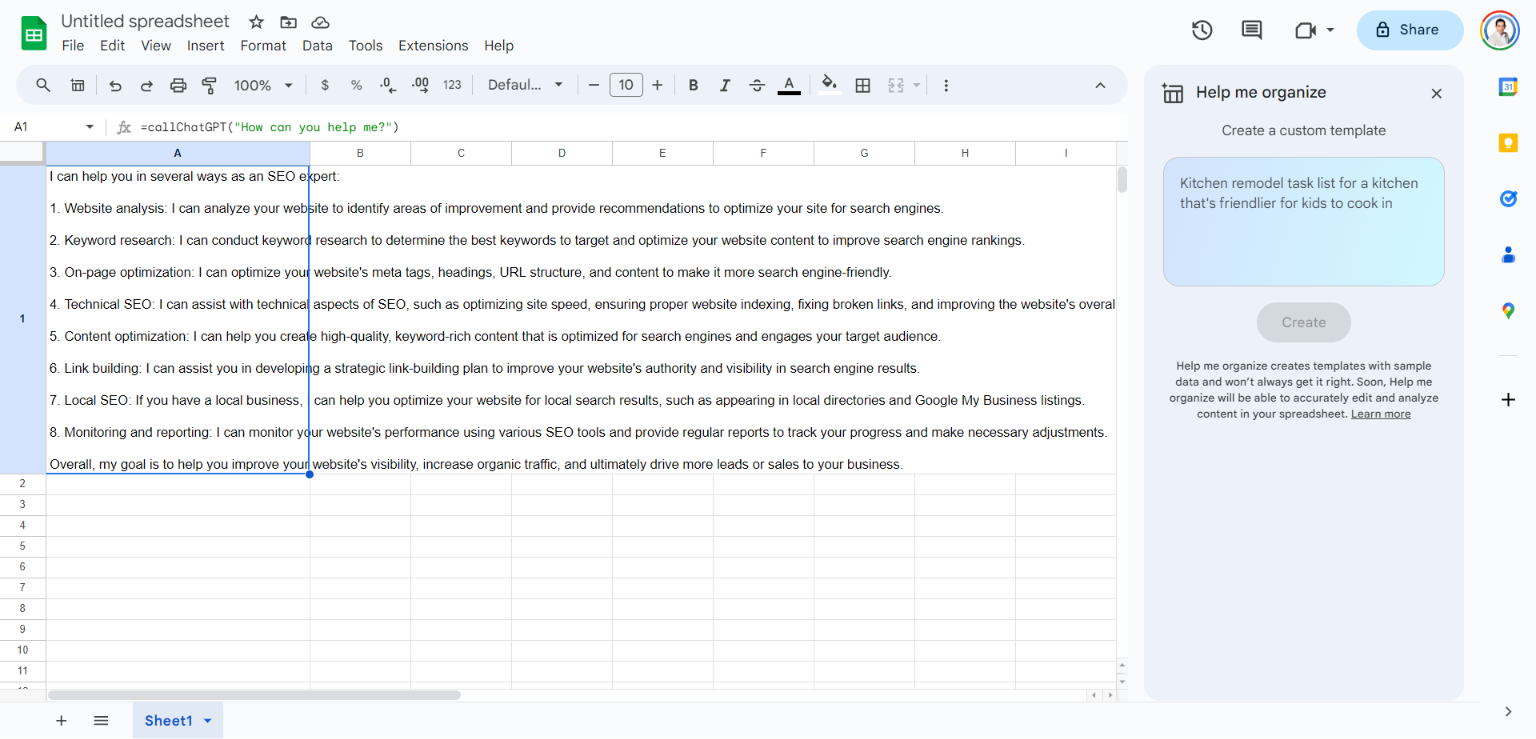Viewport: 1536px width, 739px height.
Task: Click the Print icon
Action: (178, 85)
